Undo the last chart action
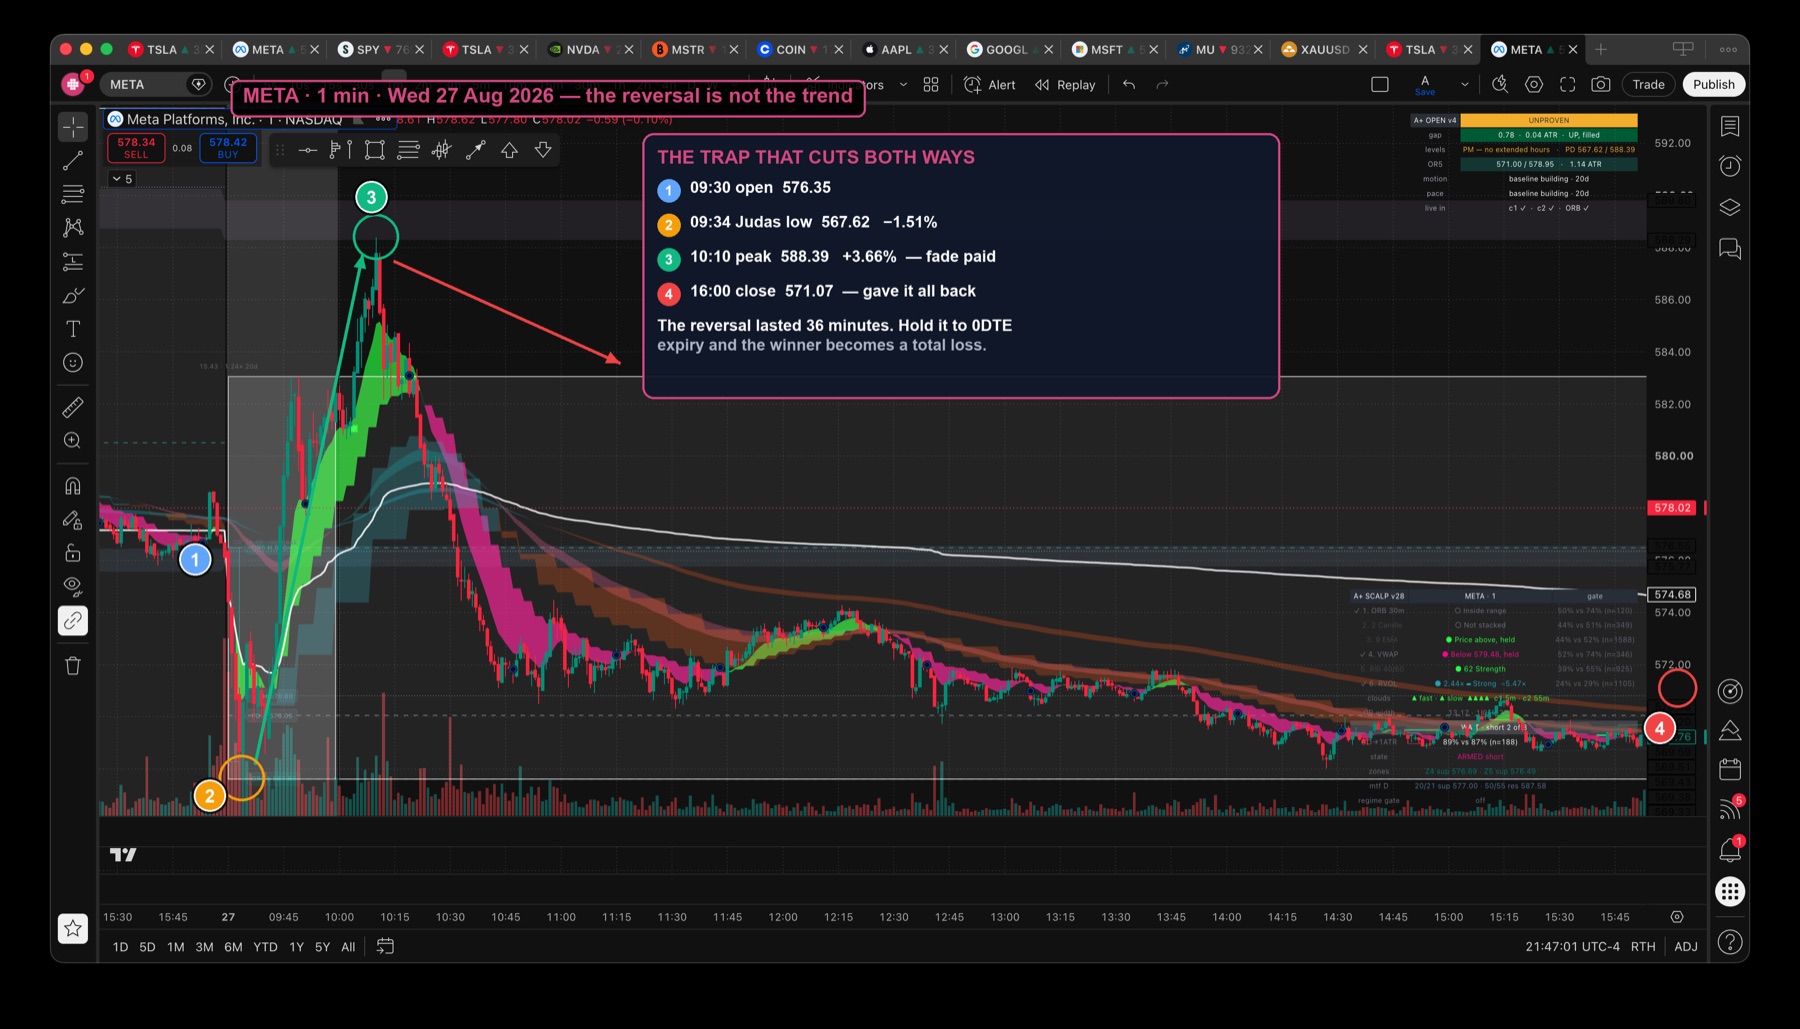 coord(1129,85)
